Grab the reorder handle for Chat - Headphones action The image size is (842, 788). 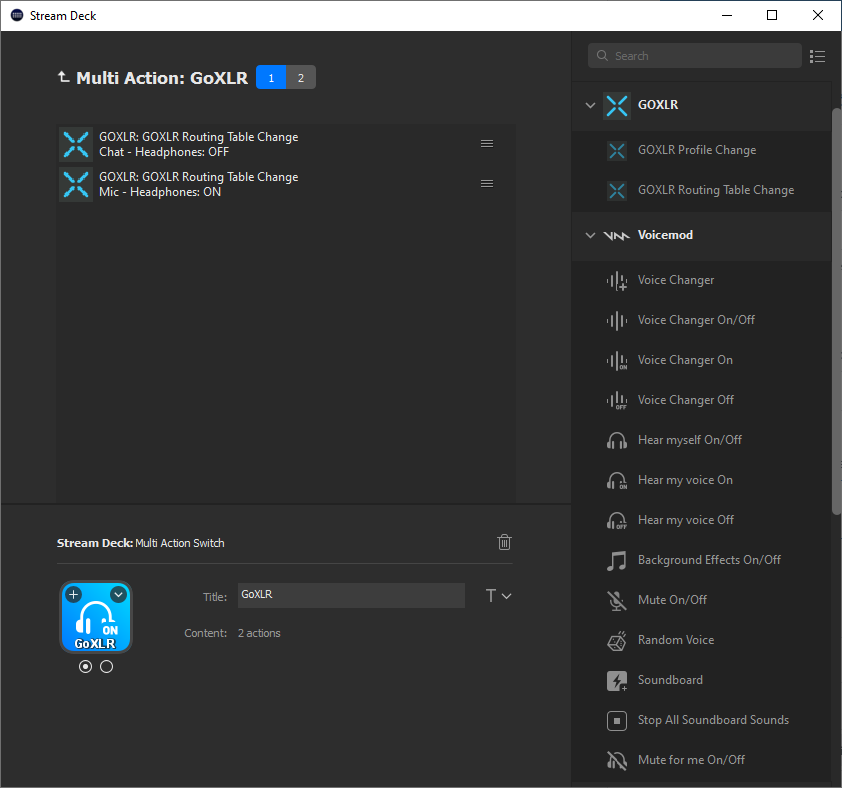click(x=487, y=144)
